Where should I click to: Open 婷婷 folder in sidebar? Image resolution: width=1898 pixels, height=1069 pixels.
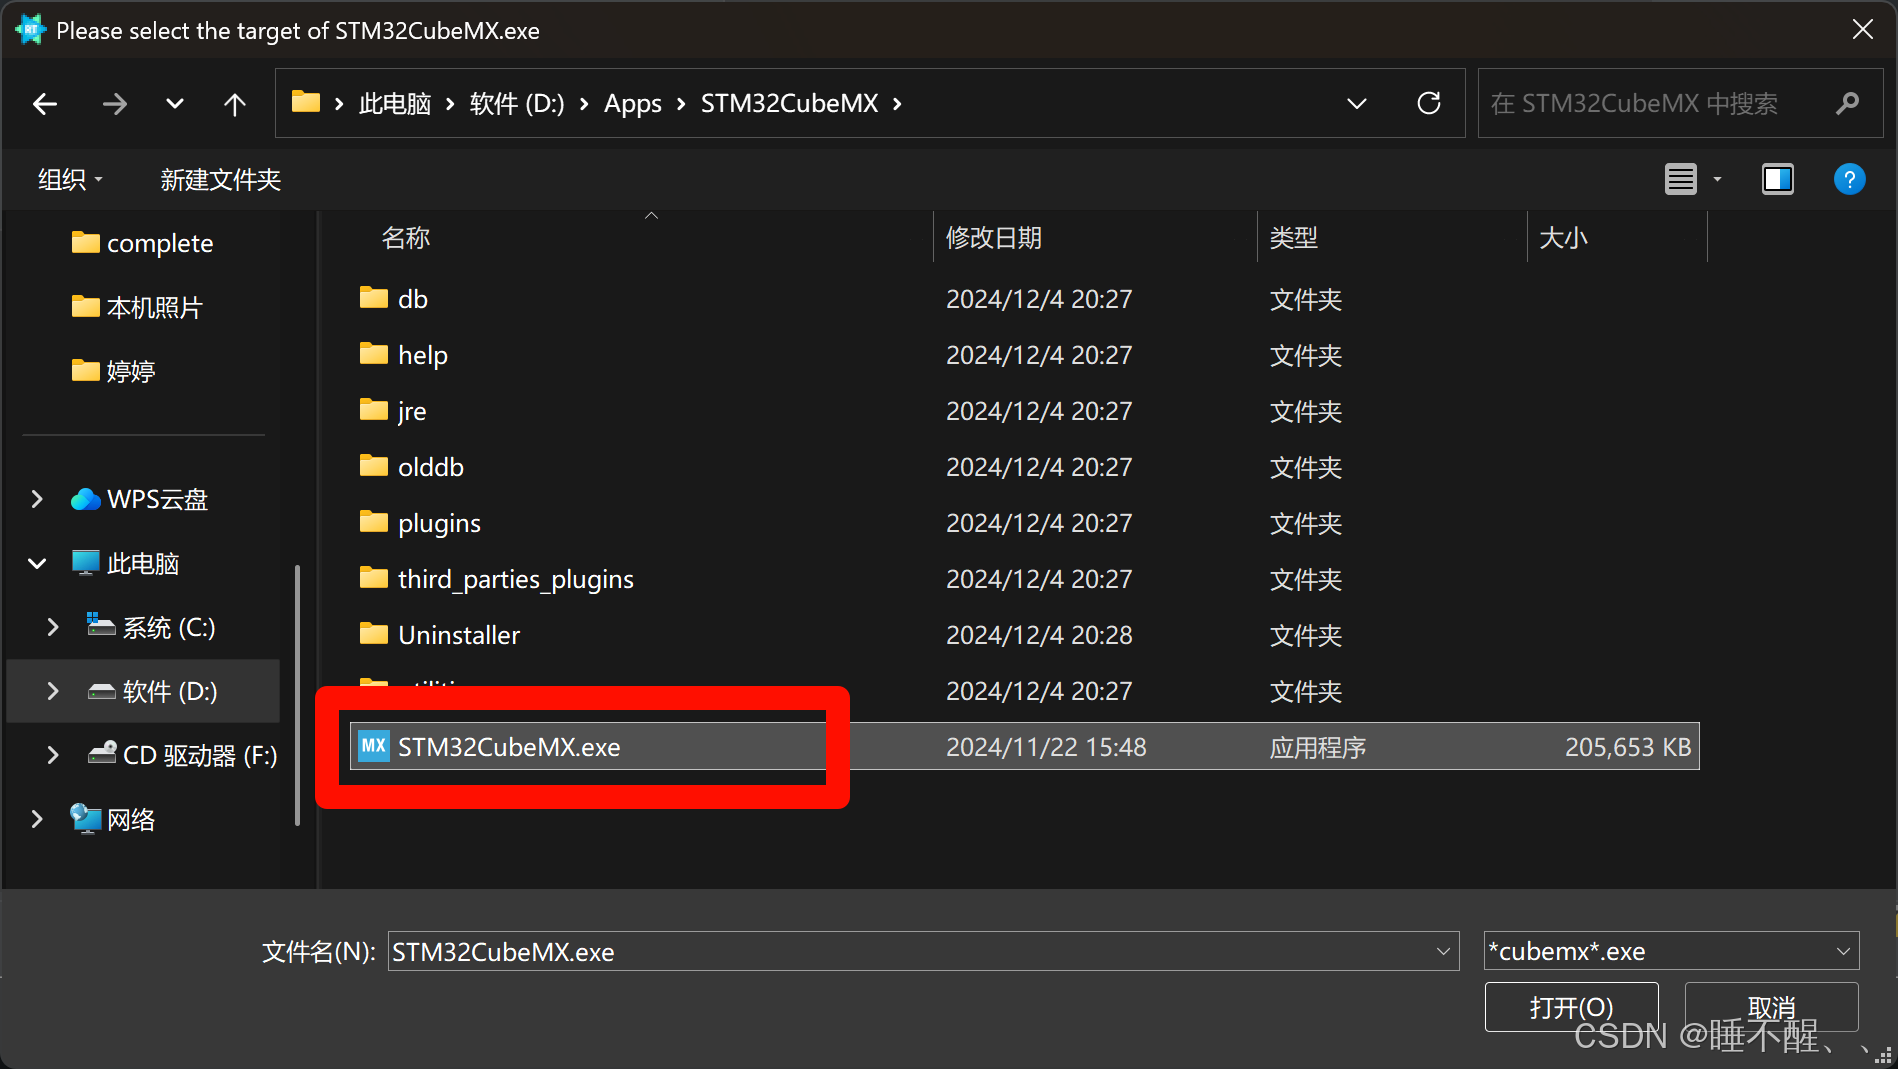point(113,371)
